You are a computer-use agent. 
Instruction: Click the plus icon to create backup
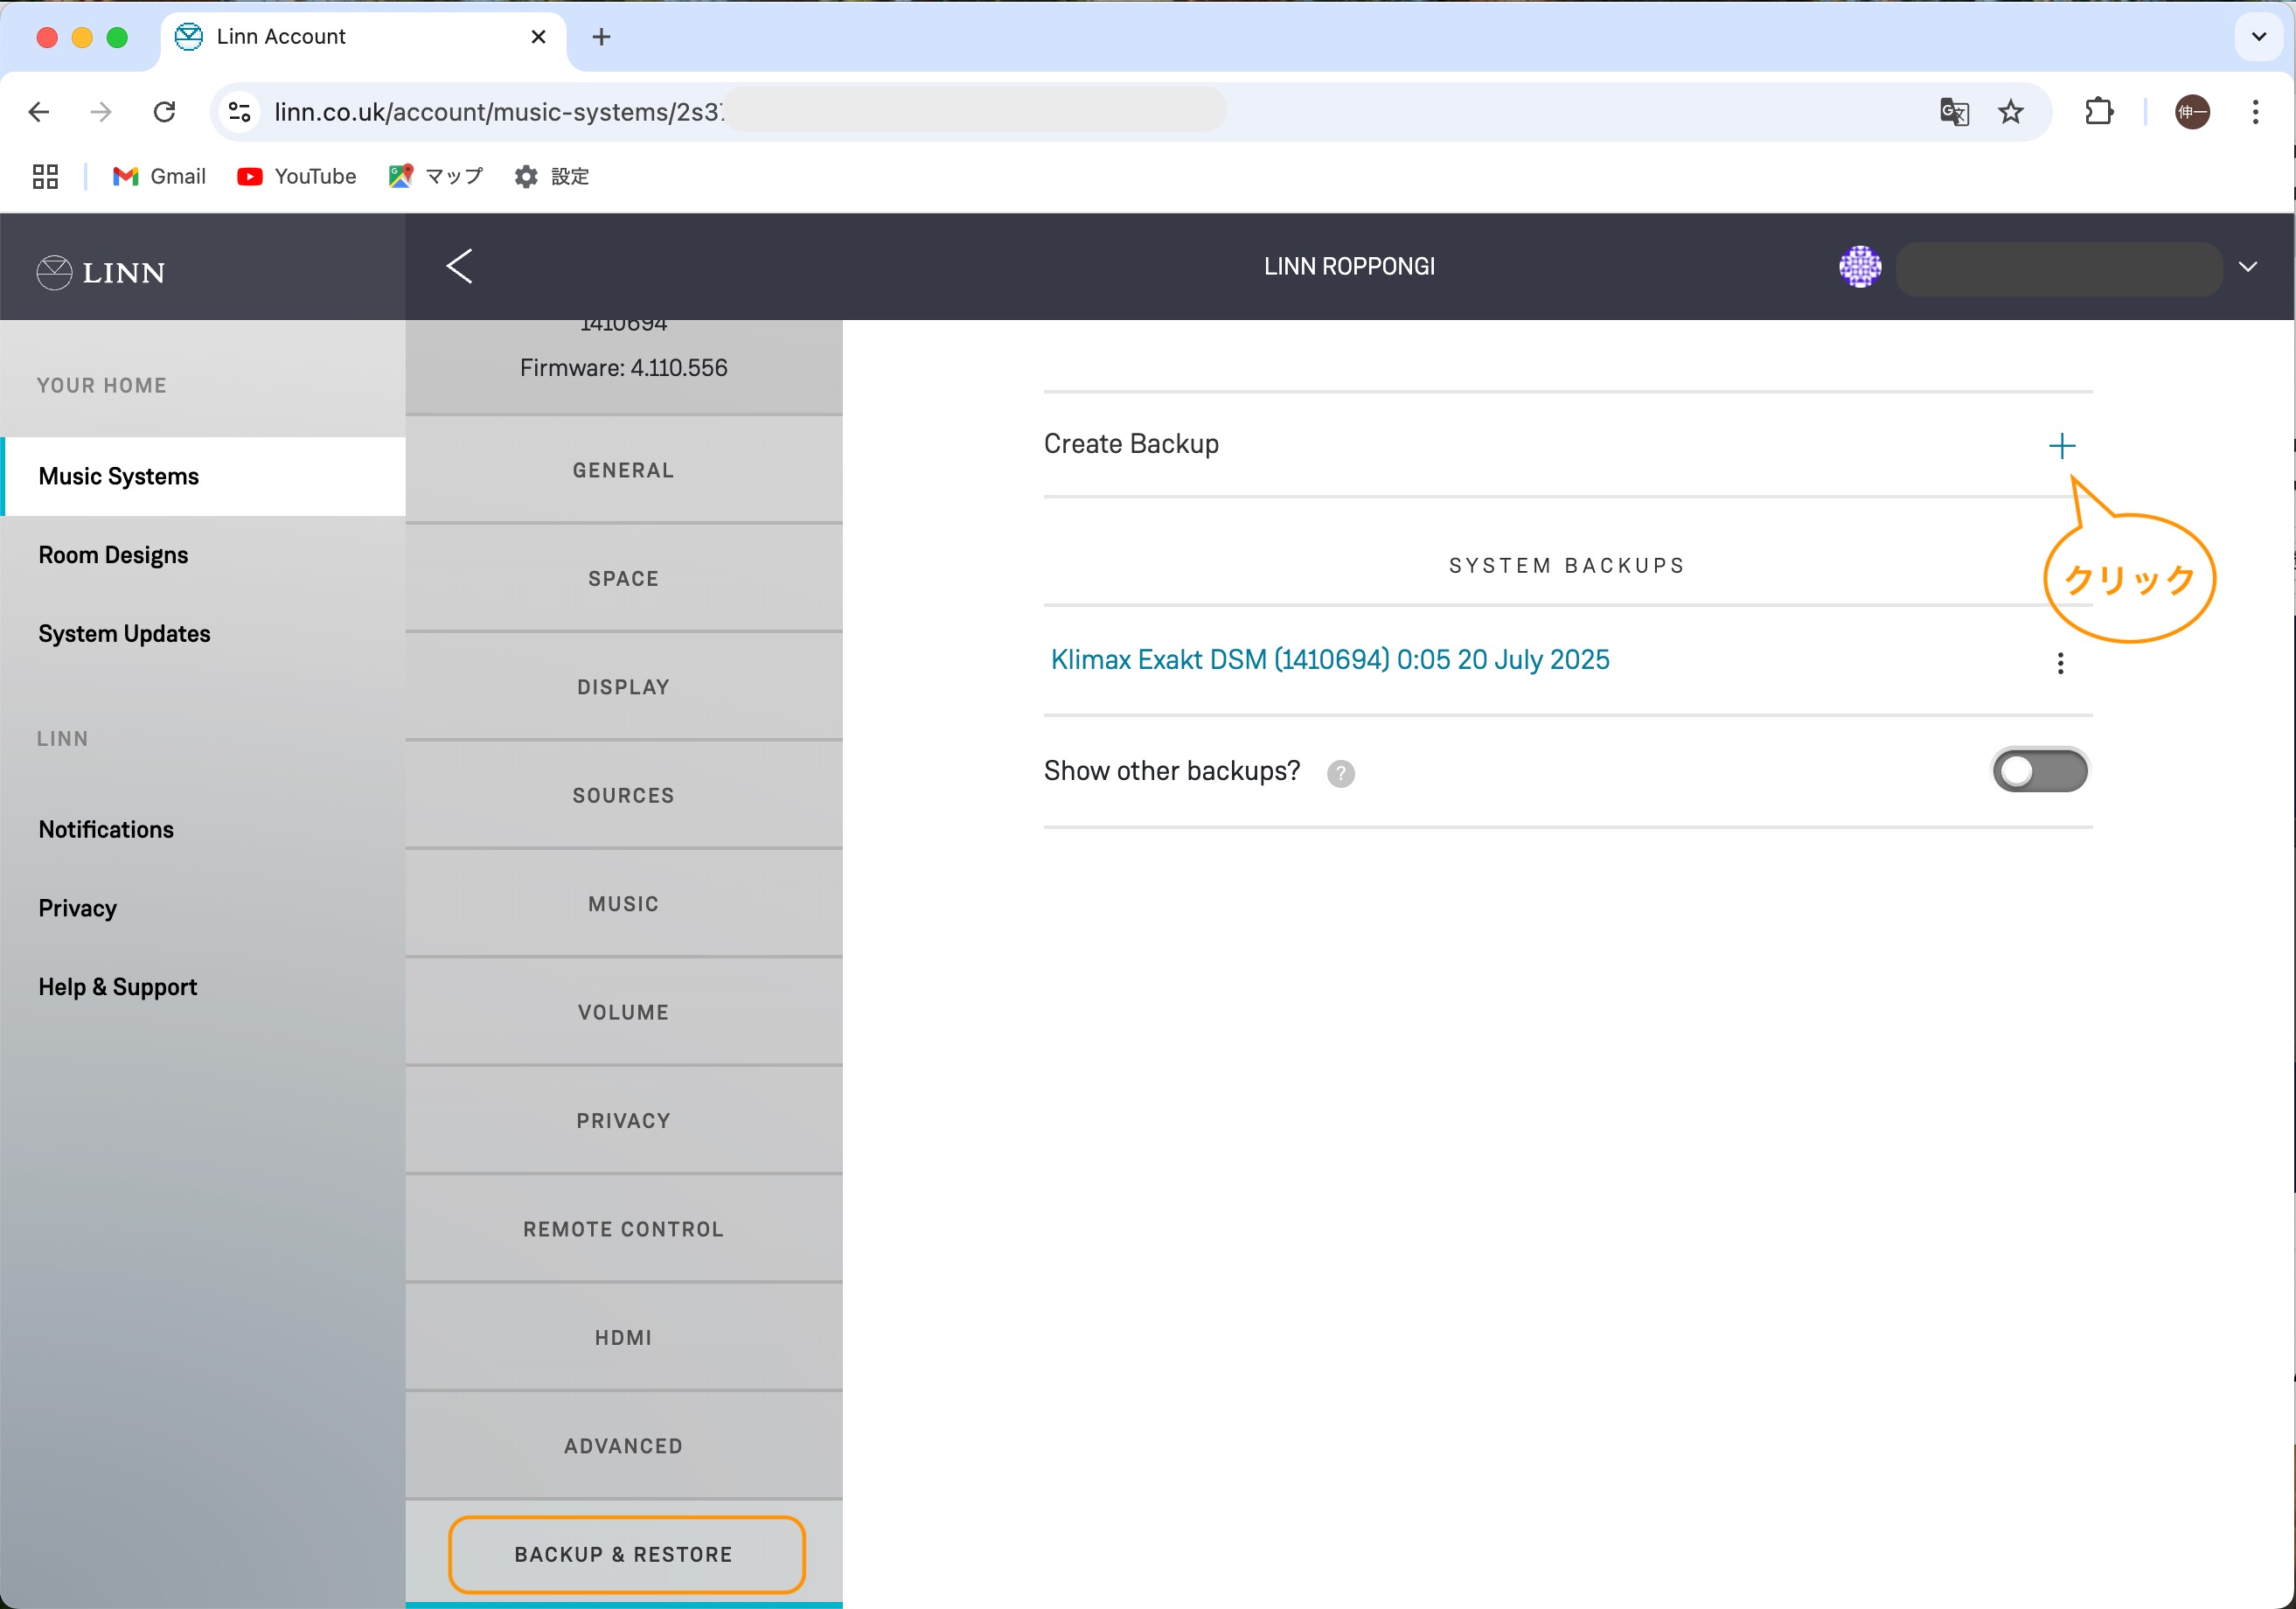pos(2061,445)
